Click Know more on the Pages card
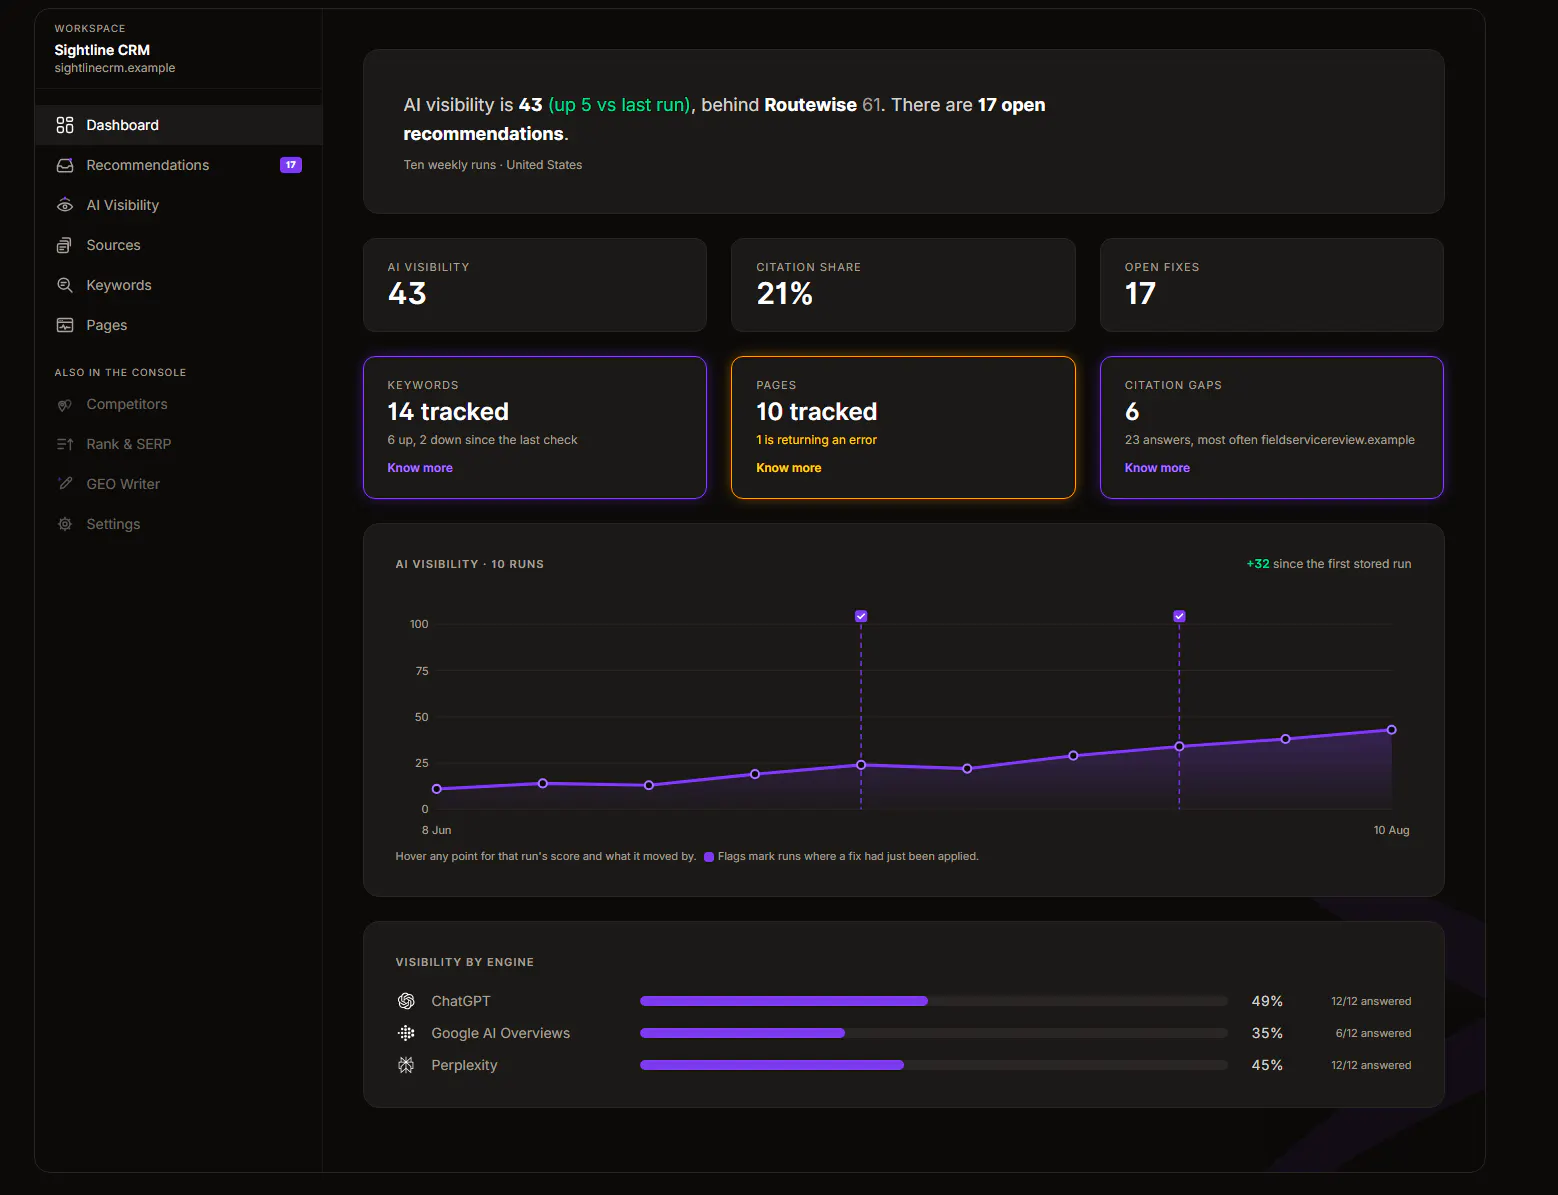 [789, 468]
